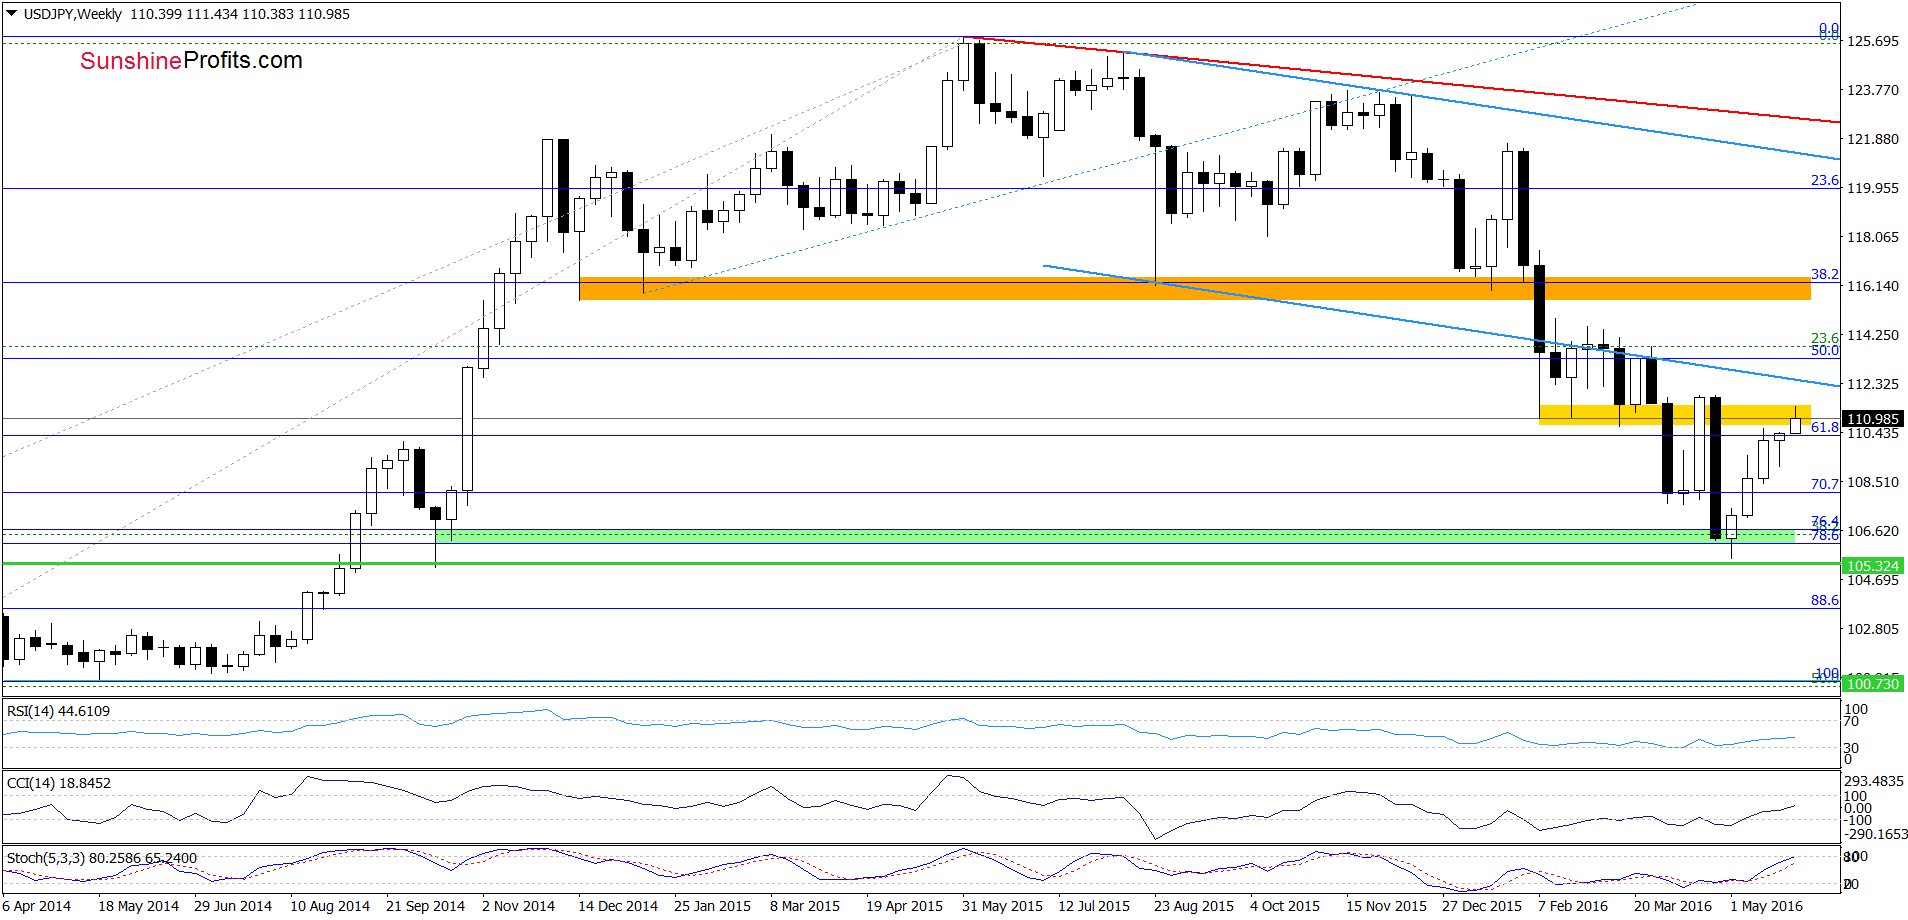Click the green 100.730 price level tag
Image resolution: width=1908 pixels, height=920 pixels.
(x=1873, y=684)
